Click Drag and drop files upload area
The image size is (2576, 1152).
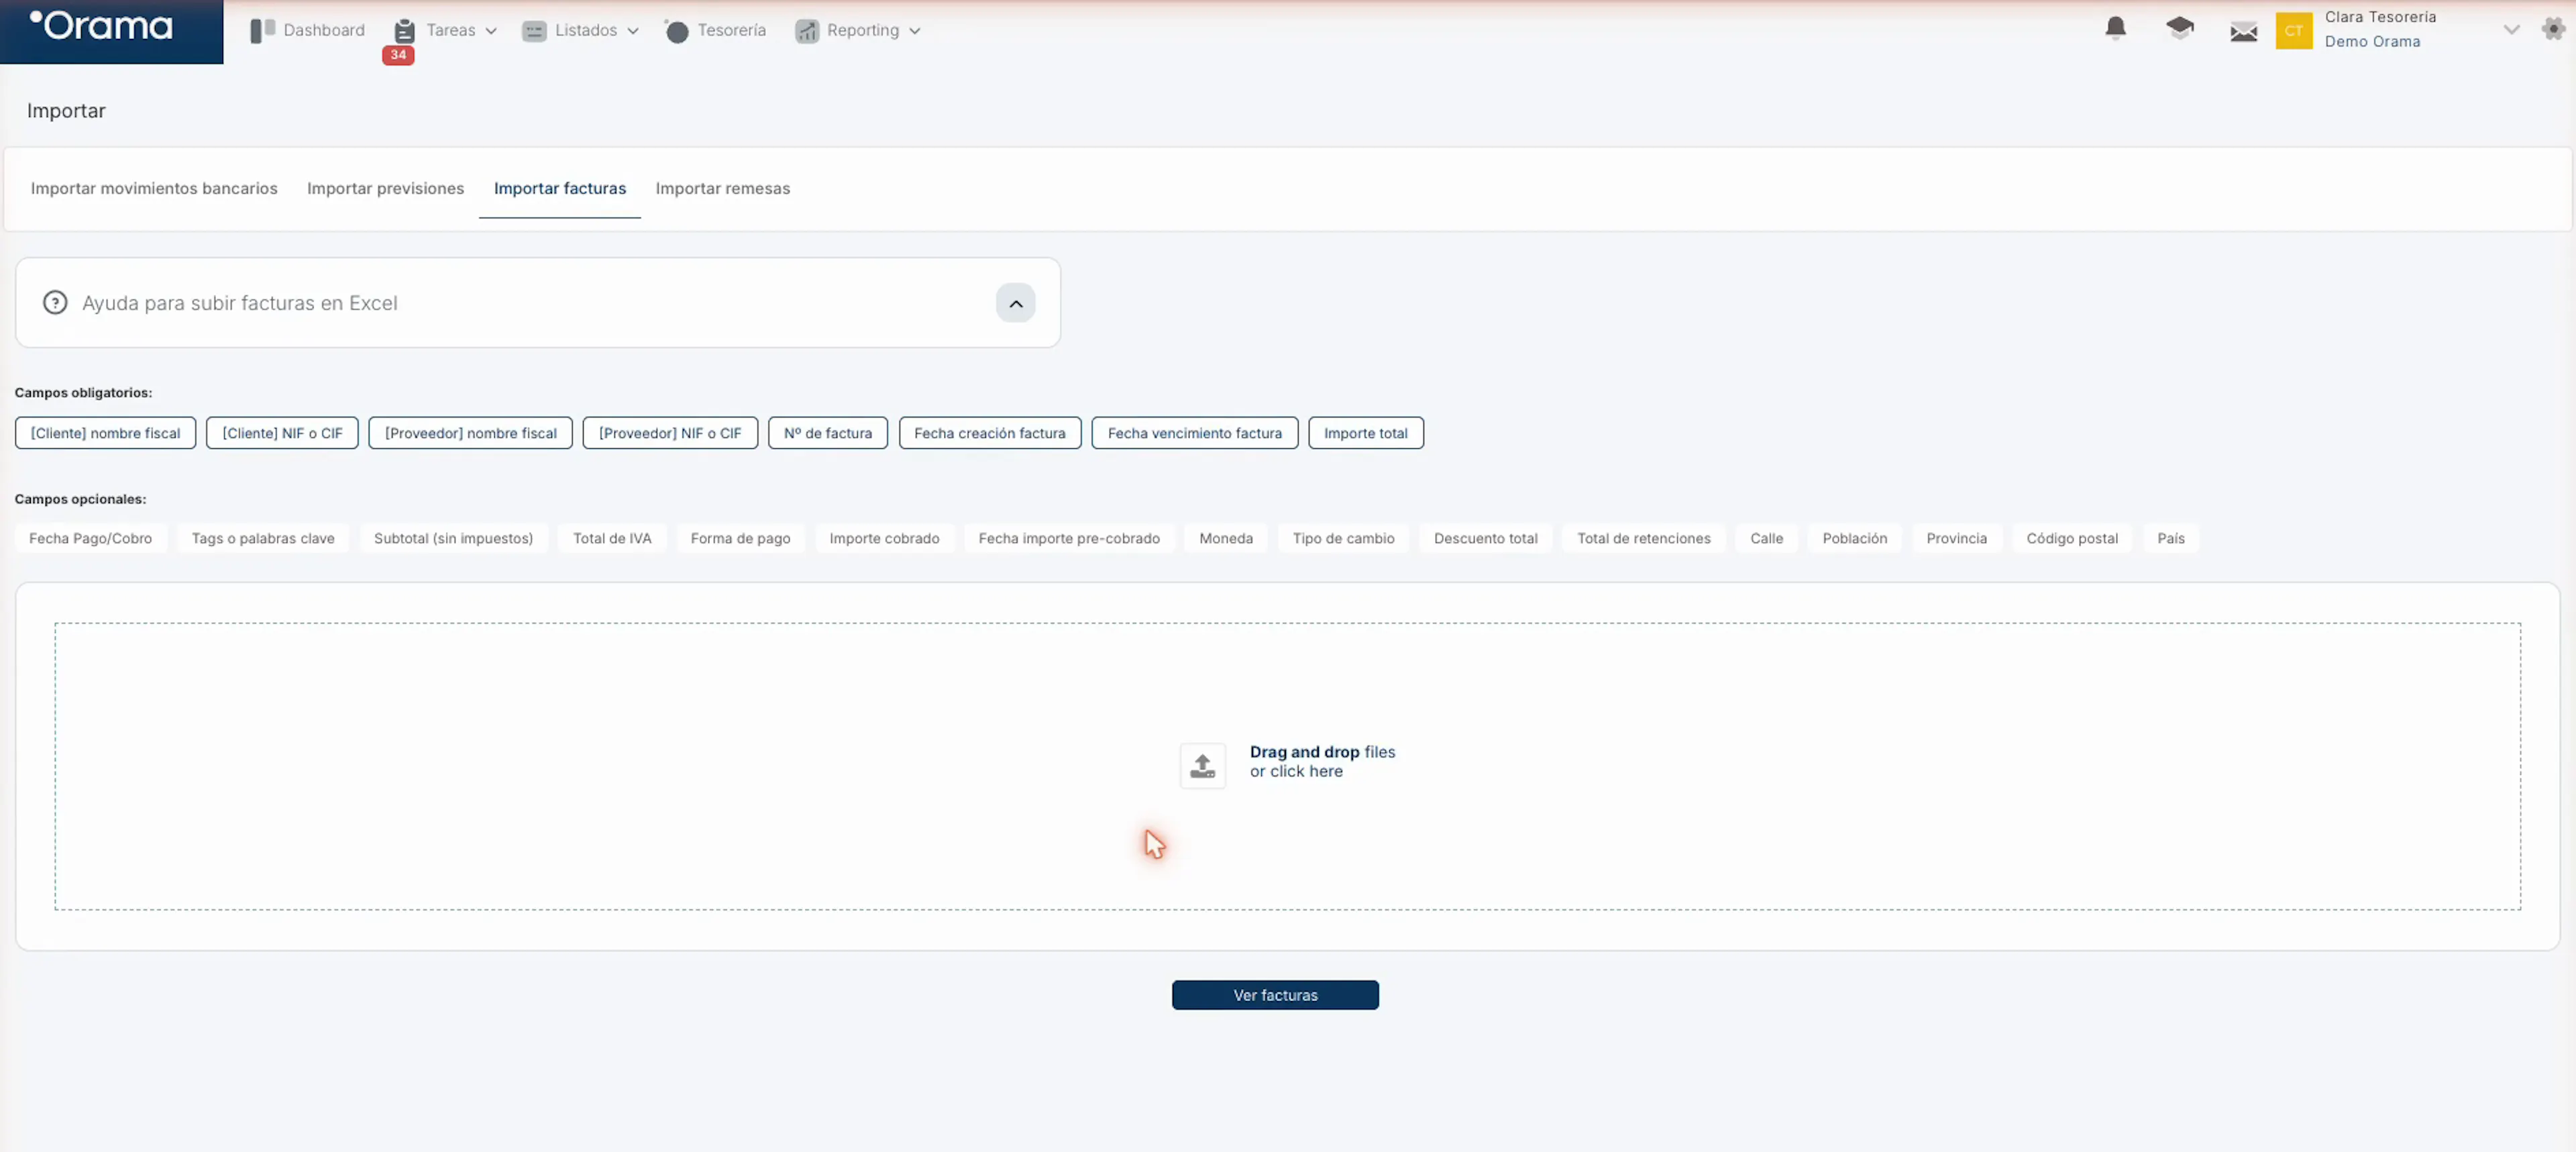[1287, 766]
